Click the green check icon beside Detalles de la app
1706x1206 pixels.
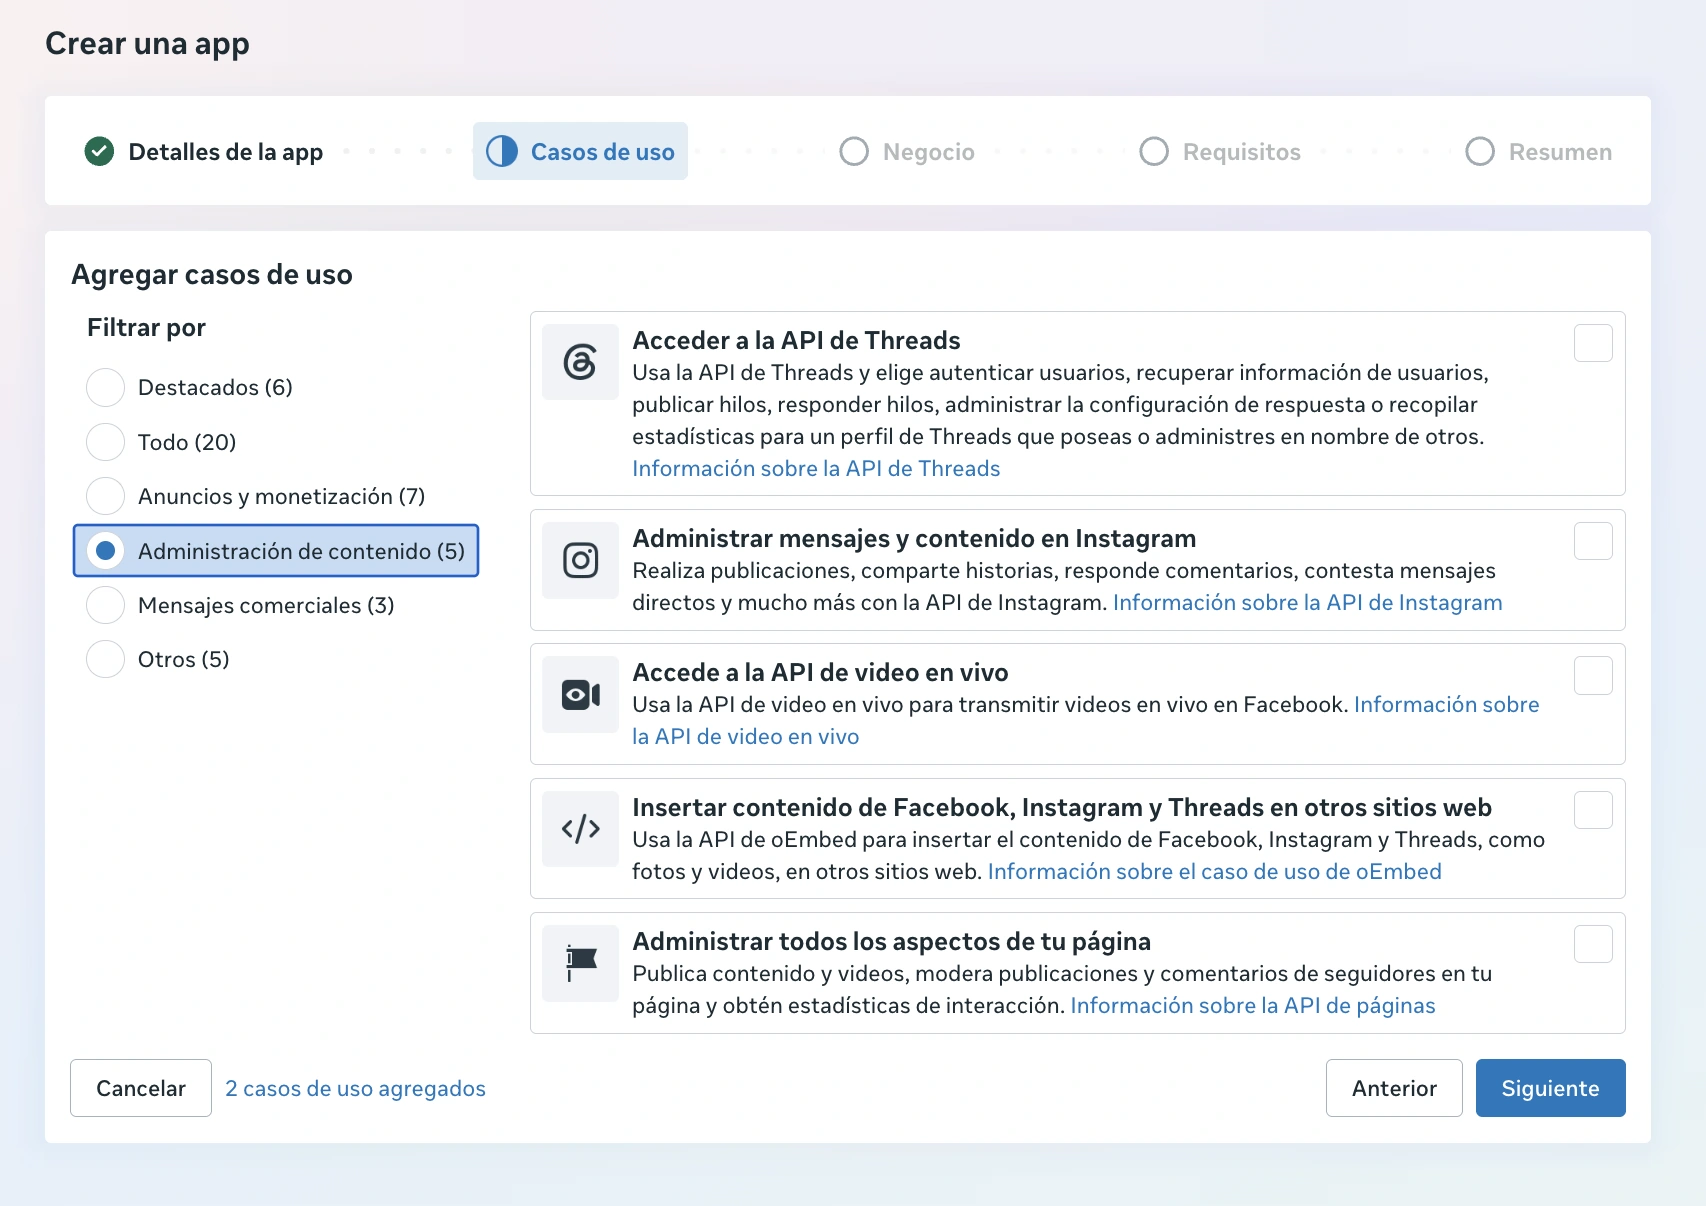pos(99,151)
